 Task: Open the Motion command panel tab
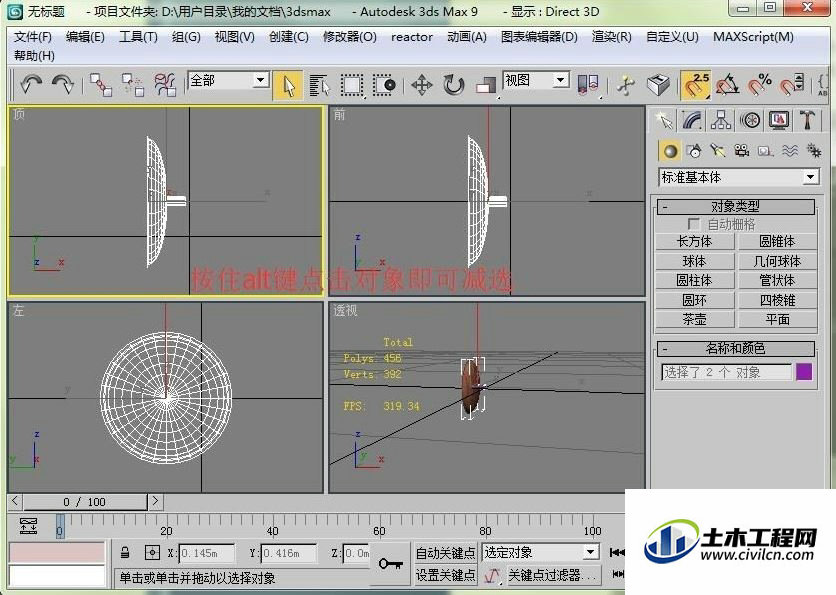[x=750, y=121]
